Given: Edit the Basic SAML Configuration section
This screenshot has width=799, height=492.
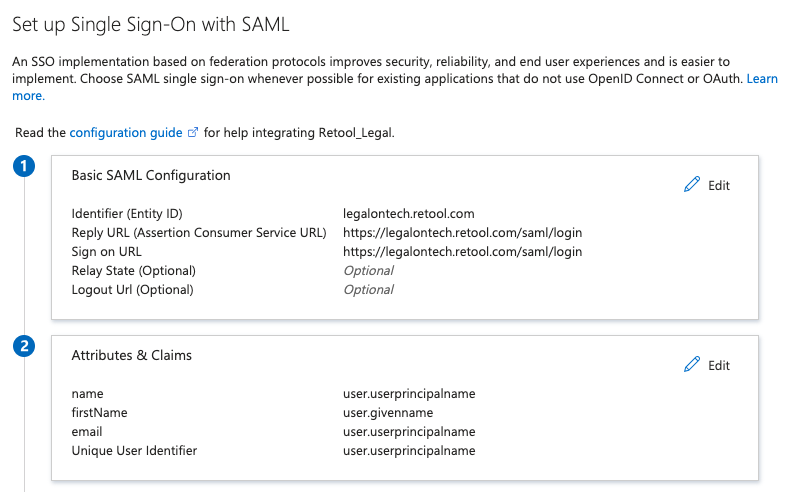Looking at the screenshot, I should click(x=707, y=185).
